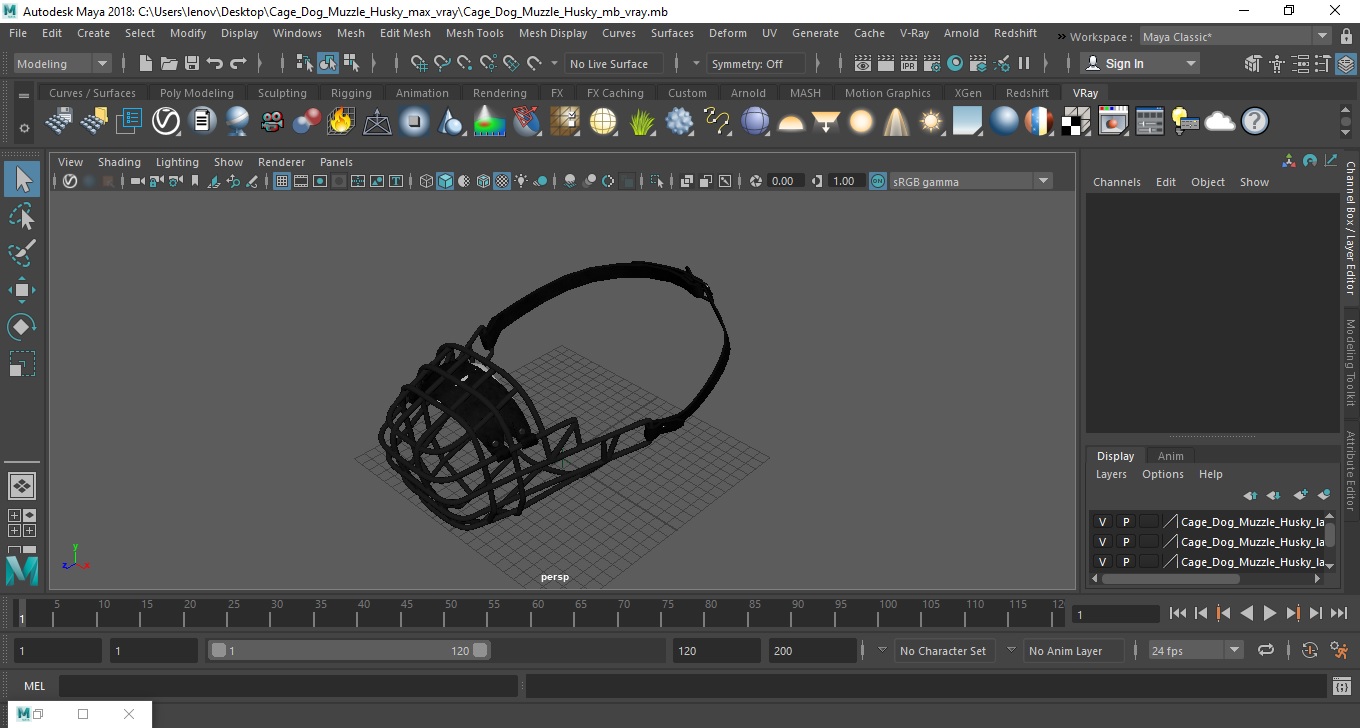Redo the action with the forward arrow icon
1360x728 pixels.
click(x=238, y=63)
